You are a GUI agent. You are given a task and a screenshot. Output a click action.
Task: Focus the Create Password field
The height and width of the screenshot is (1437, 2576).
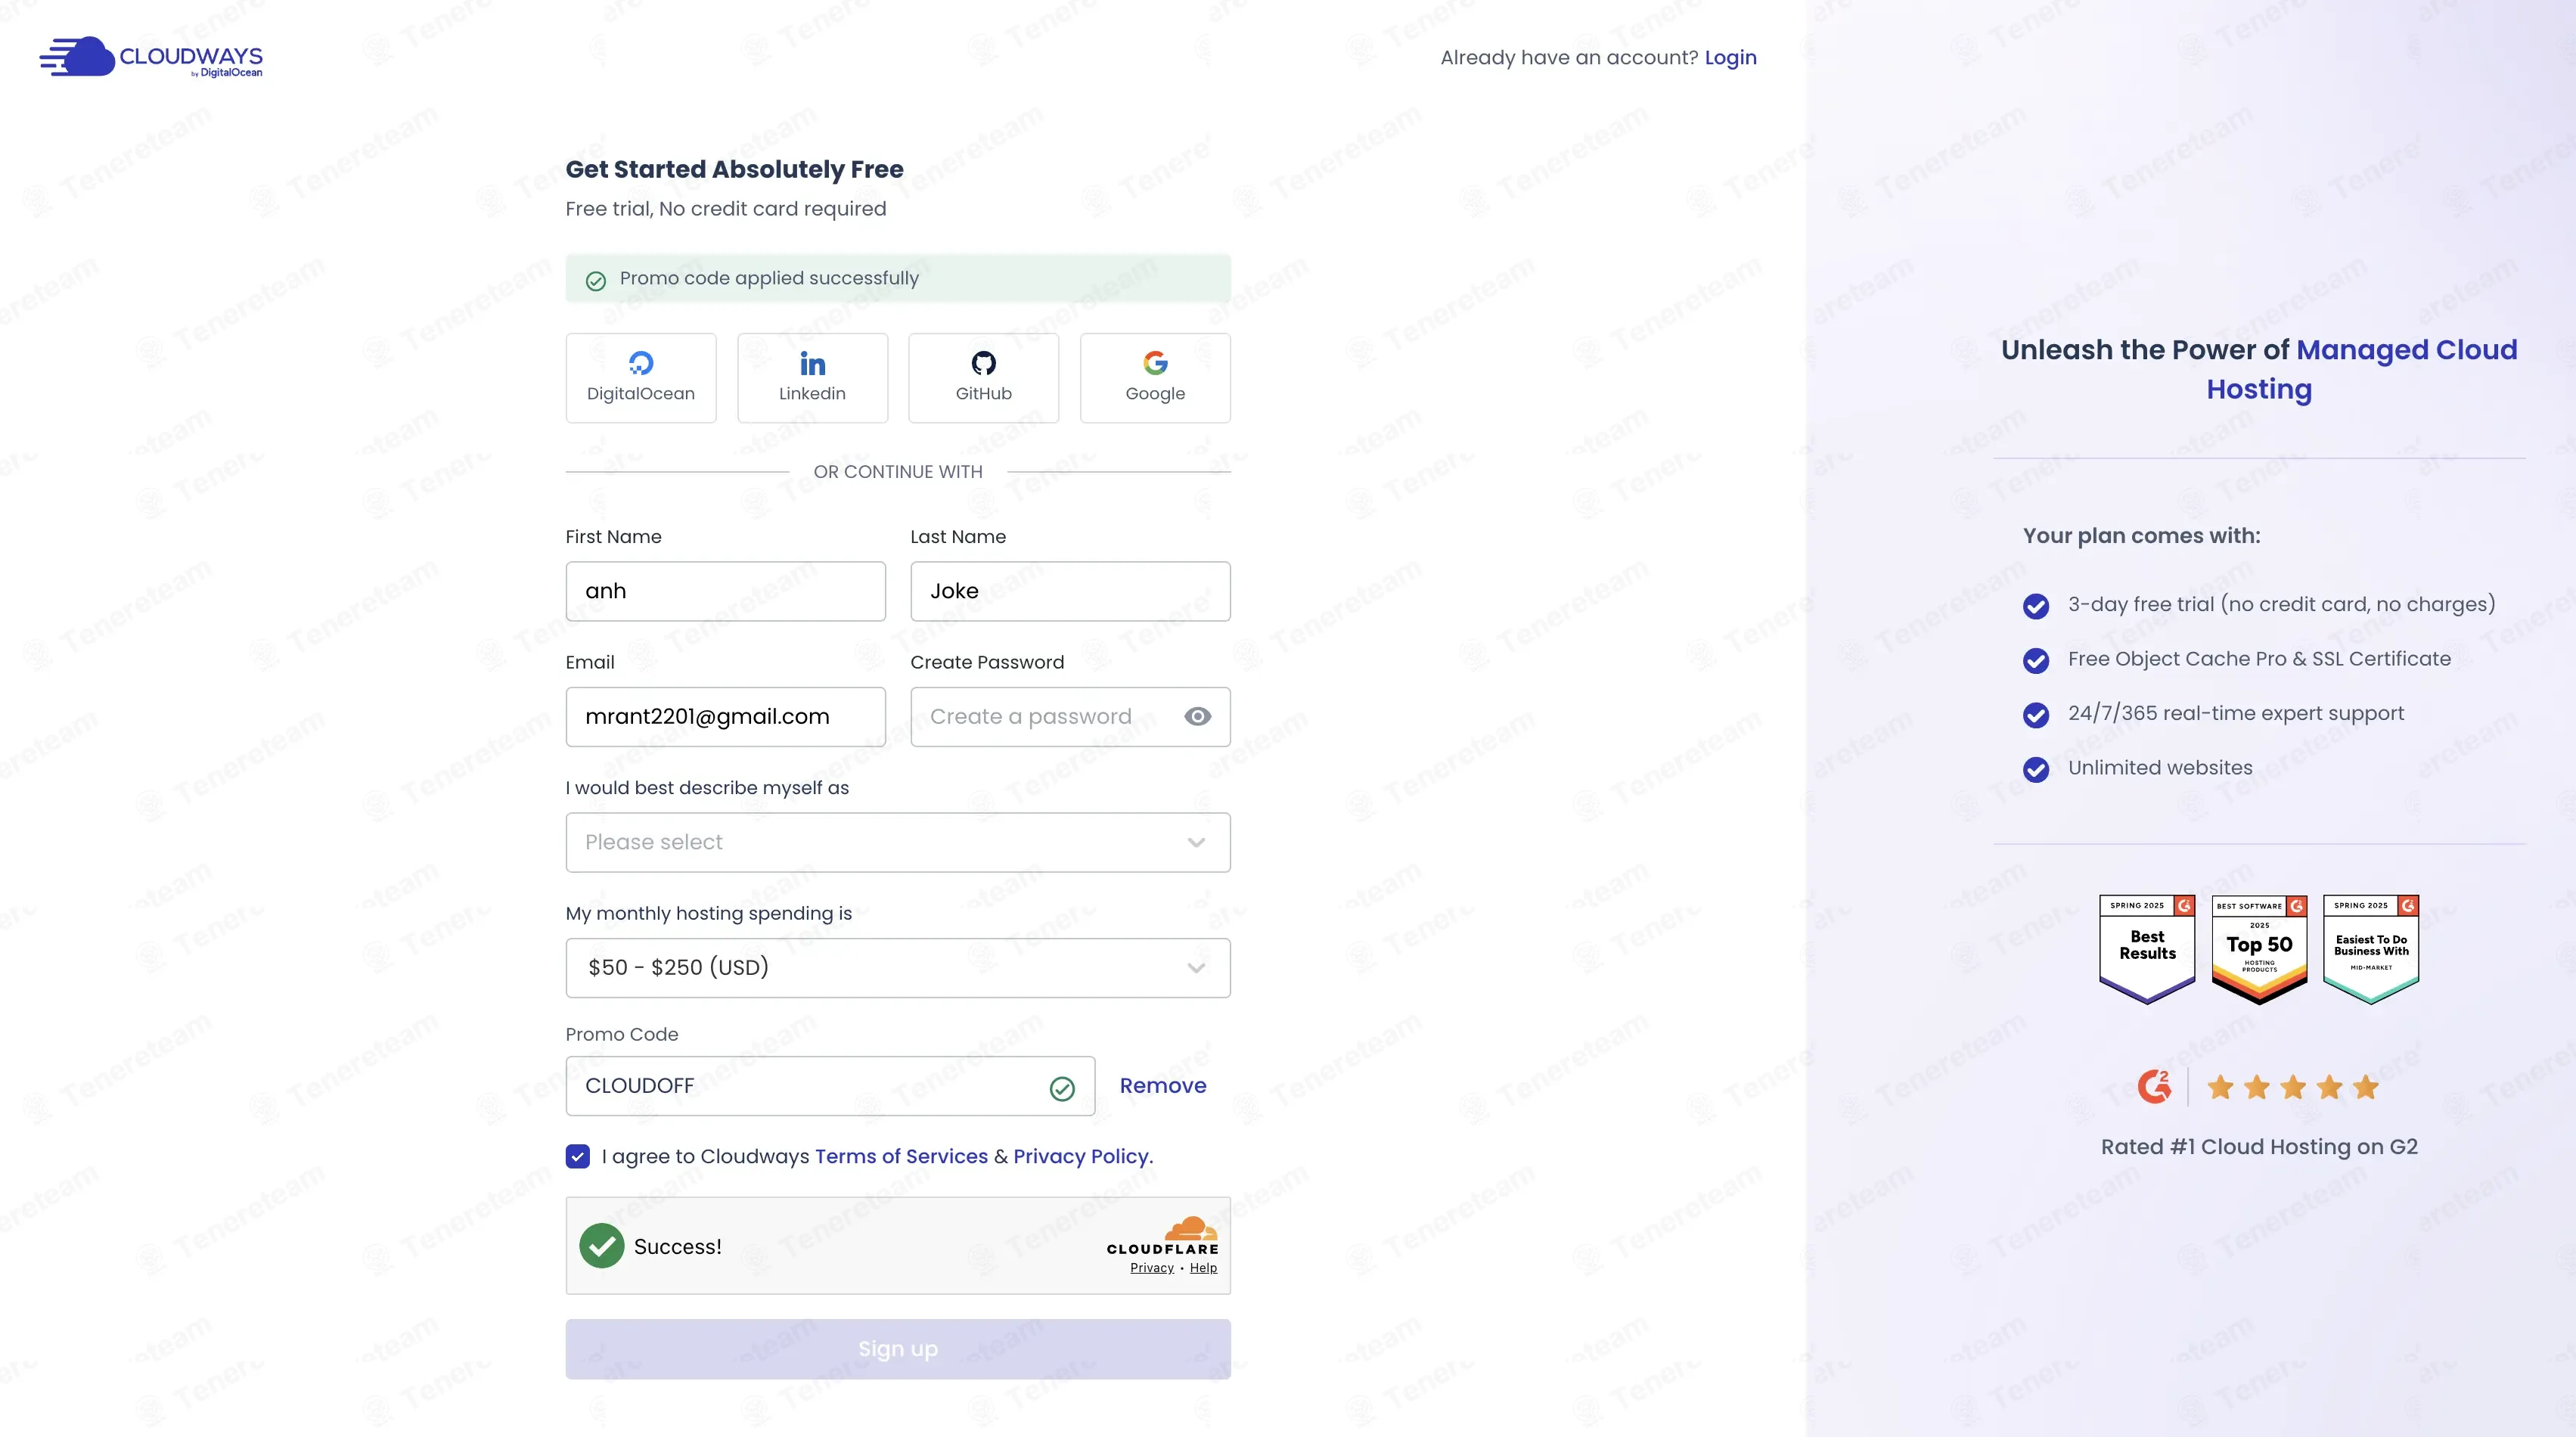tap(1070, 717)
